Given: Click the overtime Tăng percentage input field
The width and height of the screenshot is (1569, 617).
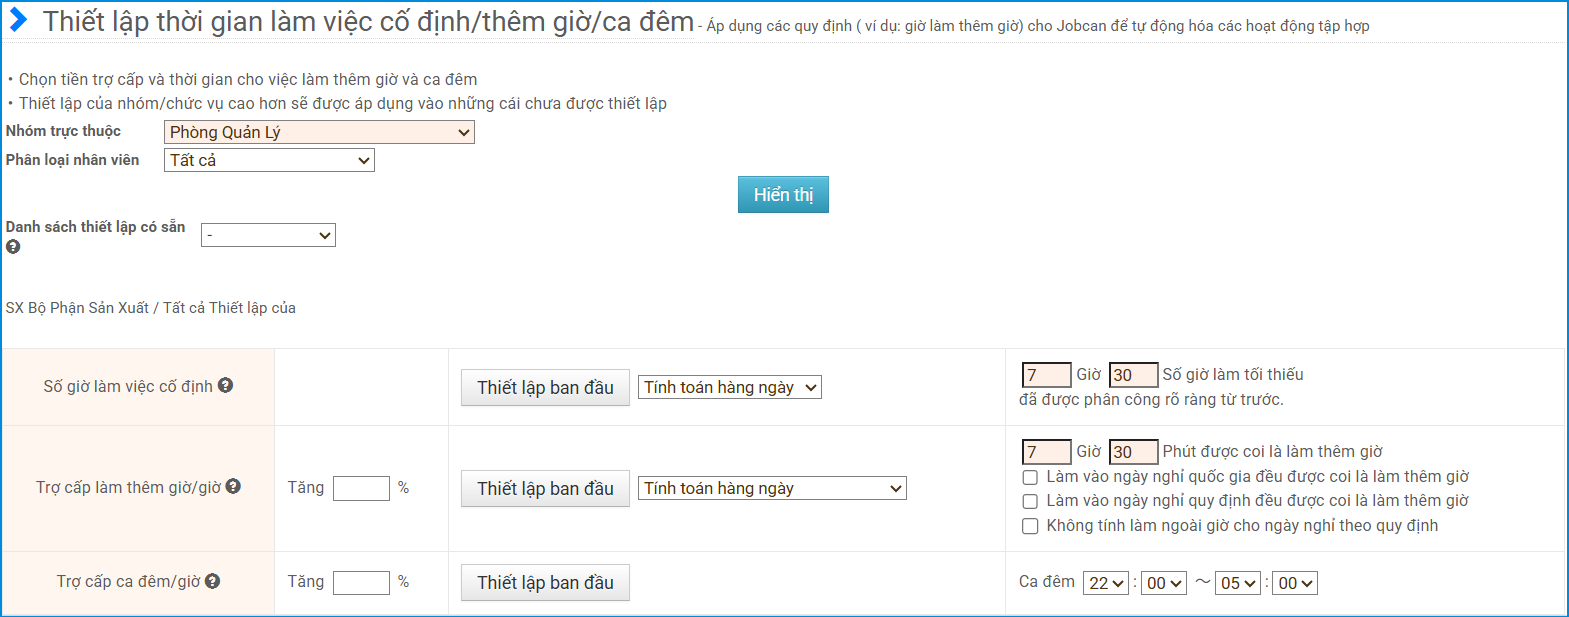Looking at the screenshot, I should pyautogui.click(x=361, y=488).
